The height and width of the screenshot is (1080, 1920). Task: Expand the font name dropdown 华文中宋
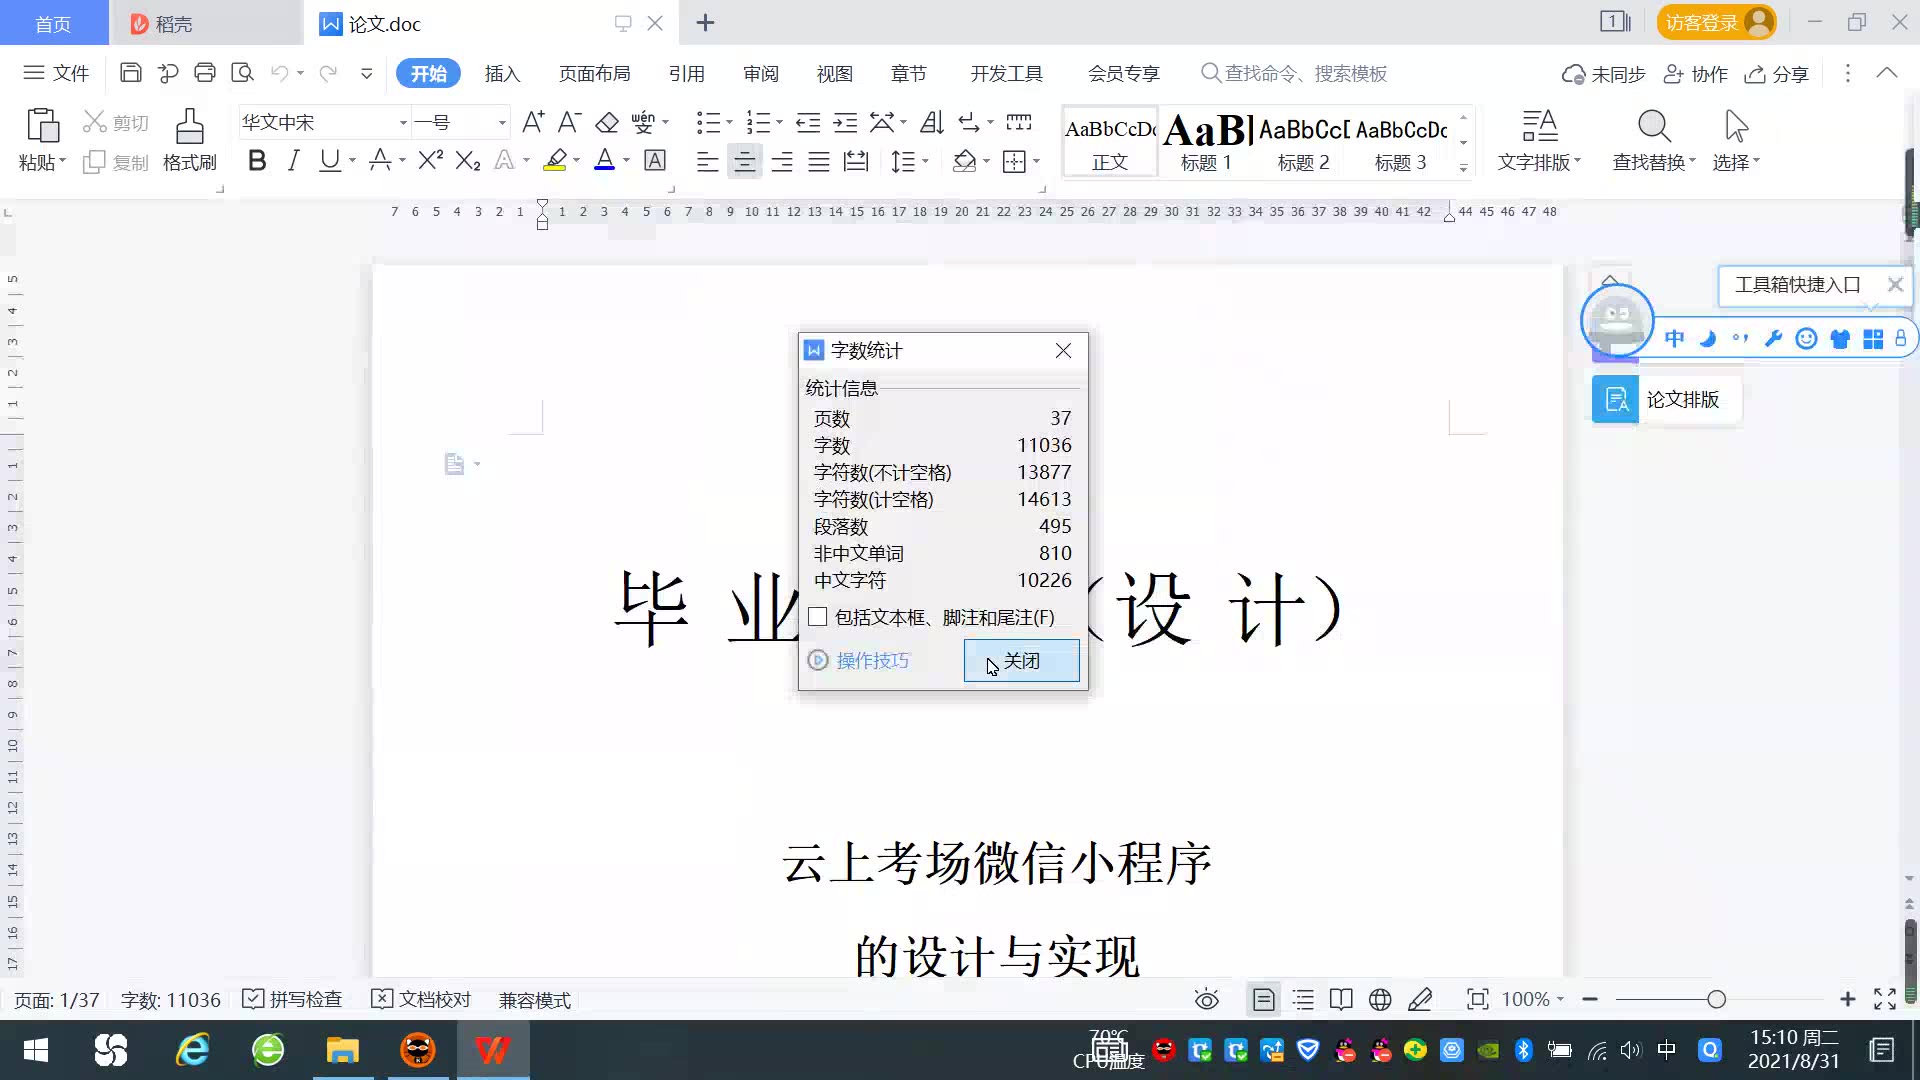pos(403,123)
